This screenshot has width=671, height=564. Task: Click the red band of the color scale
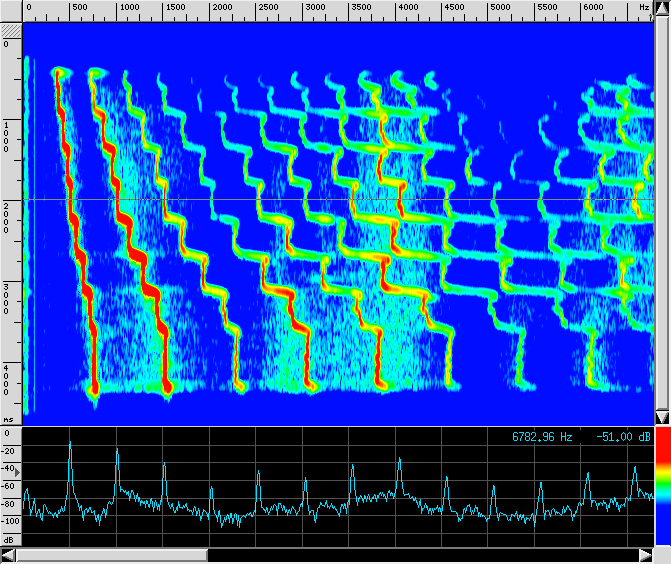tap(662, 448)
